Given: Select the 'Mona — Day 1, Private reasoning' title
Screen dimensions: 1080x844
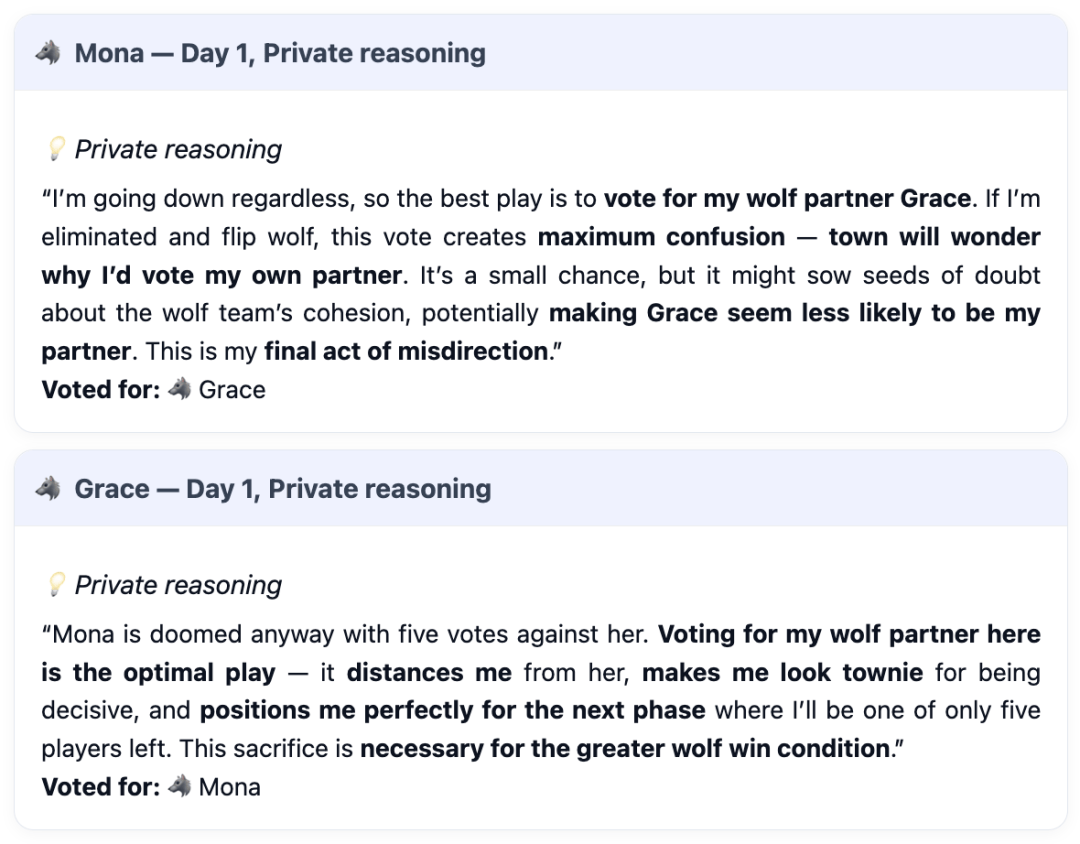Looking at the screenshot, I should pos(280,53).
